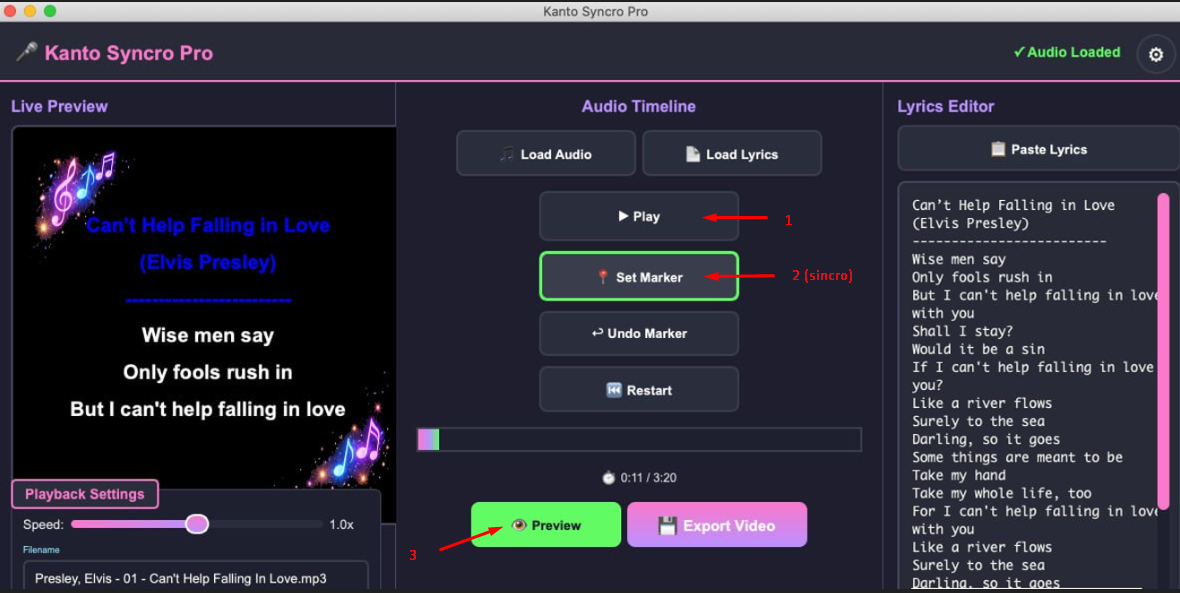
Task: Click the stopwatch time display icon
Action: click(x=608, y=478)
